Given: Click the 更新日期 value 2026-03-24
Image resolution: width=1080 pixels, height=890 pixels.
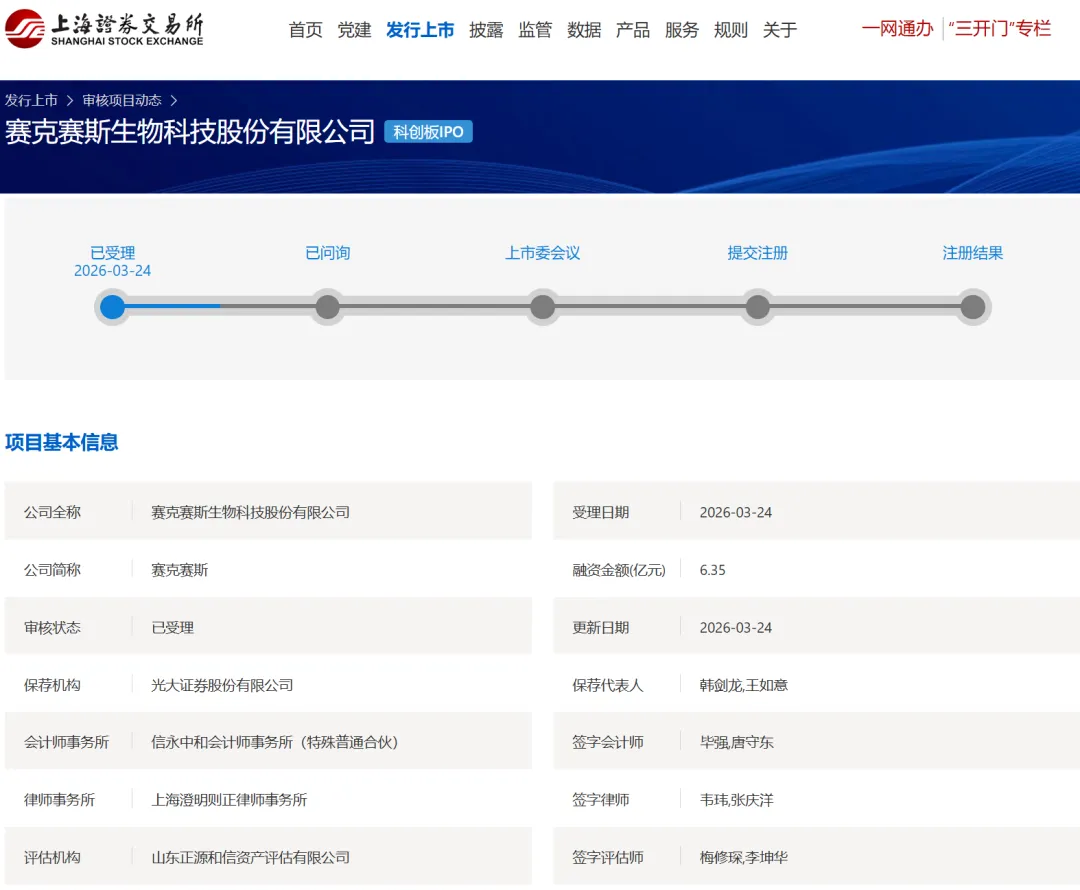Looking at the screenshot, I should 736,628.
